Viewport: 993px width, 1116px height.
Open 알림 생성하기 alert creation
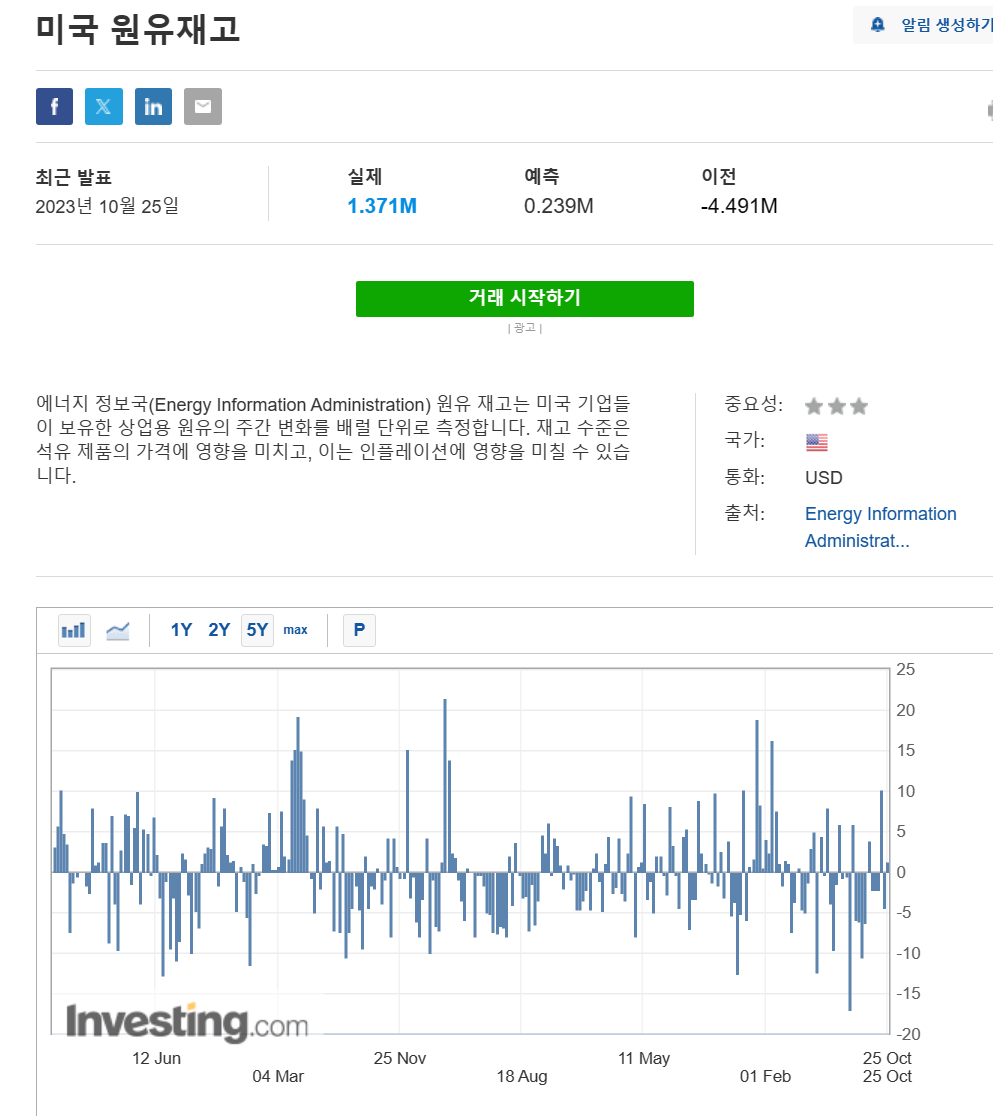(x=946, y=25)
